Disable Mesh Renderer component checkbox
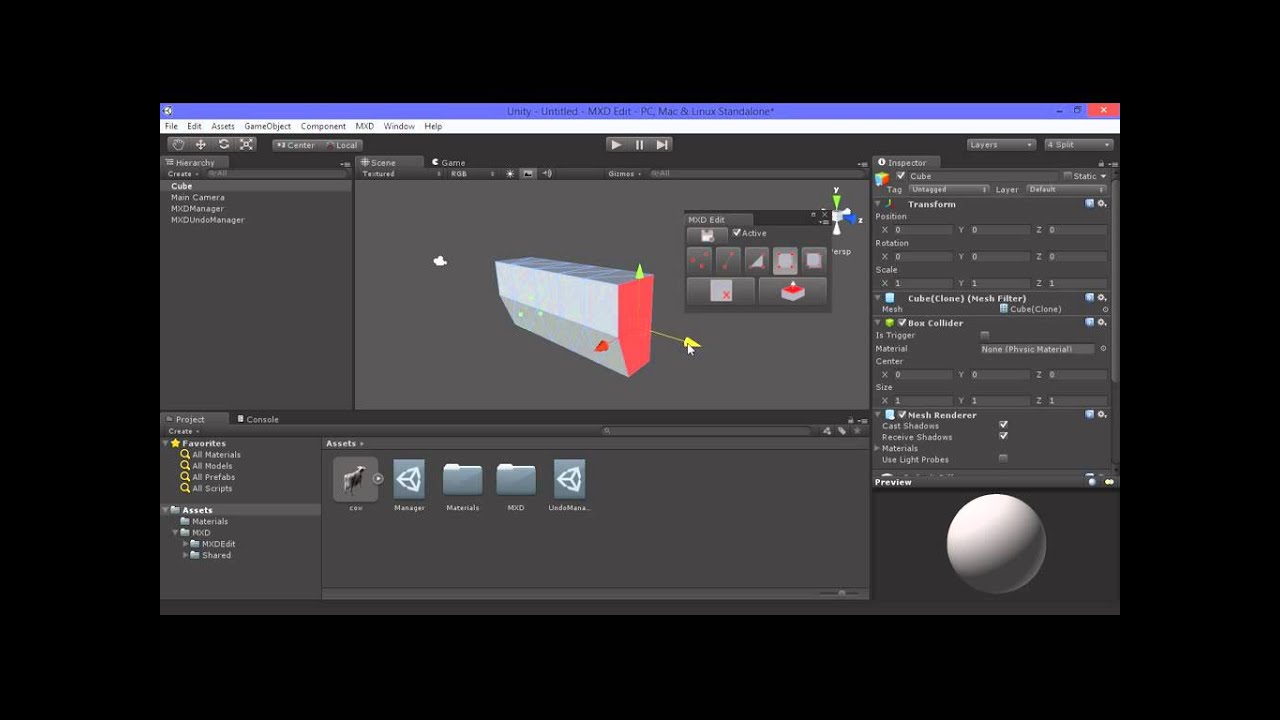Screen dimensions: 1280x720 (902, 415)
